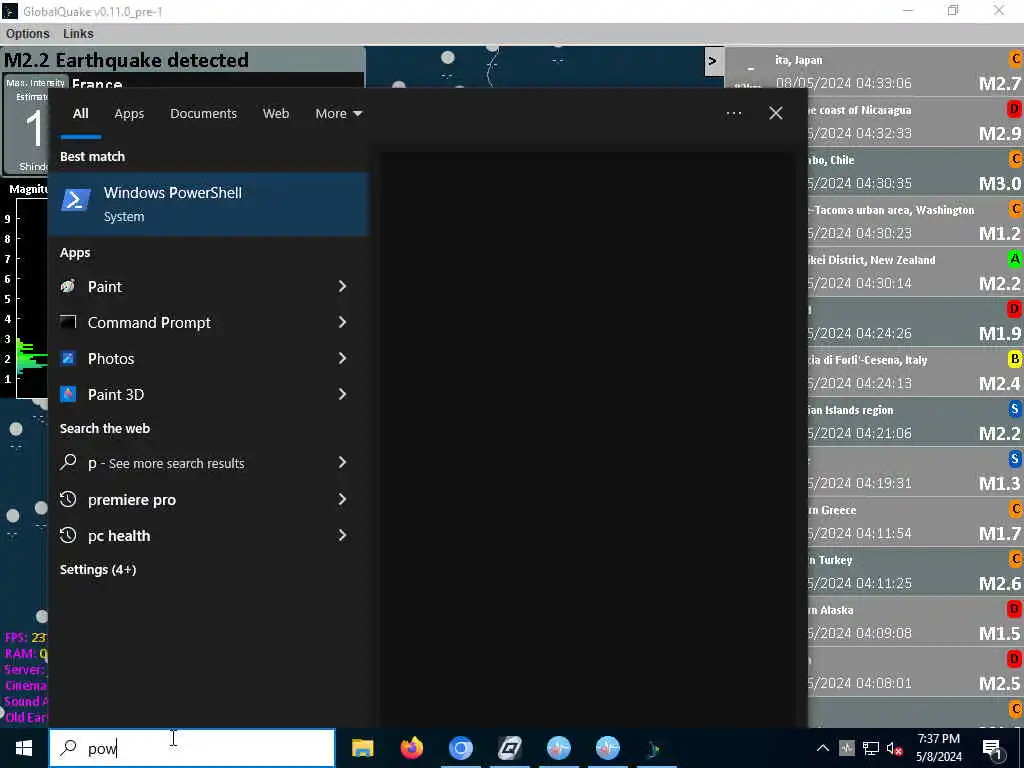Switch to the Apps search tab
Viewport: 1024px width, 768px height.
click(x=129, y=114)
